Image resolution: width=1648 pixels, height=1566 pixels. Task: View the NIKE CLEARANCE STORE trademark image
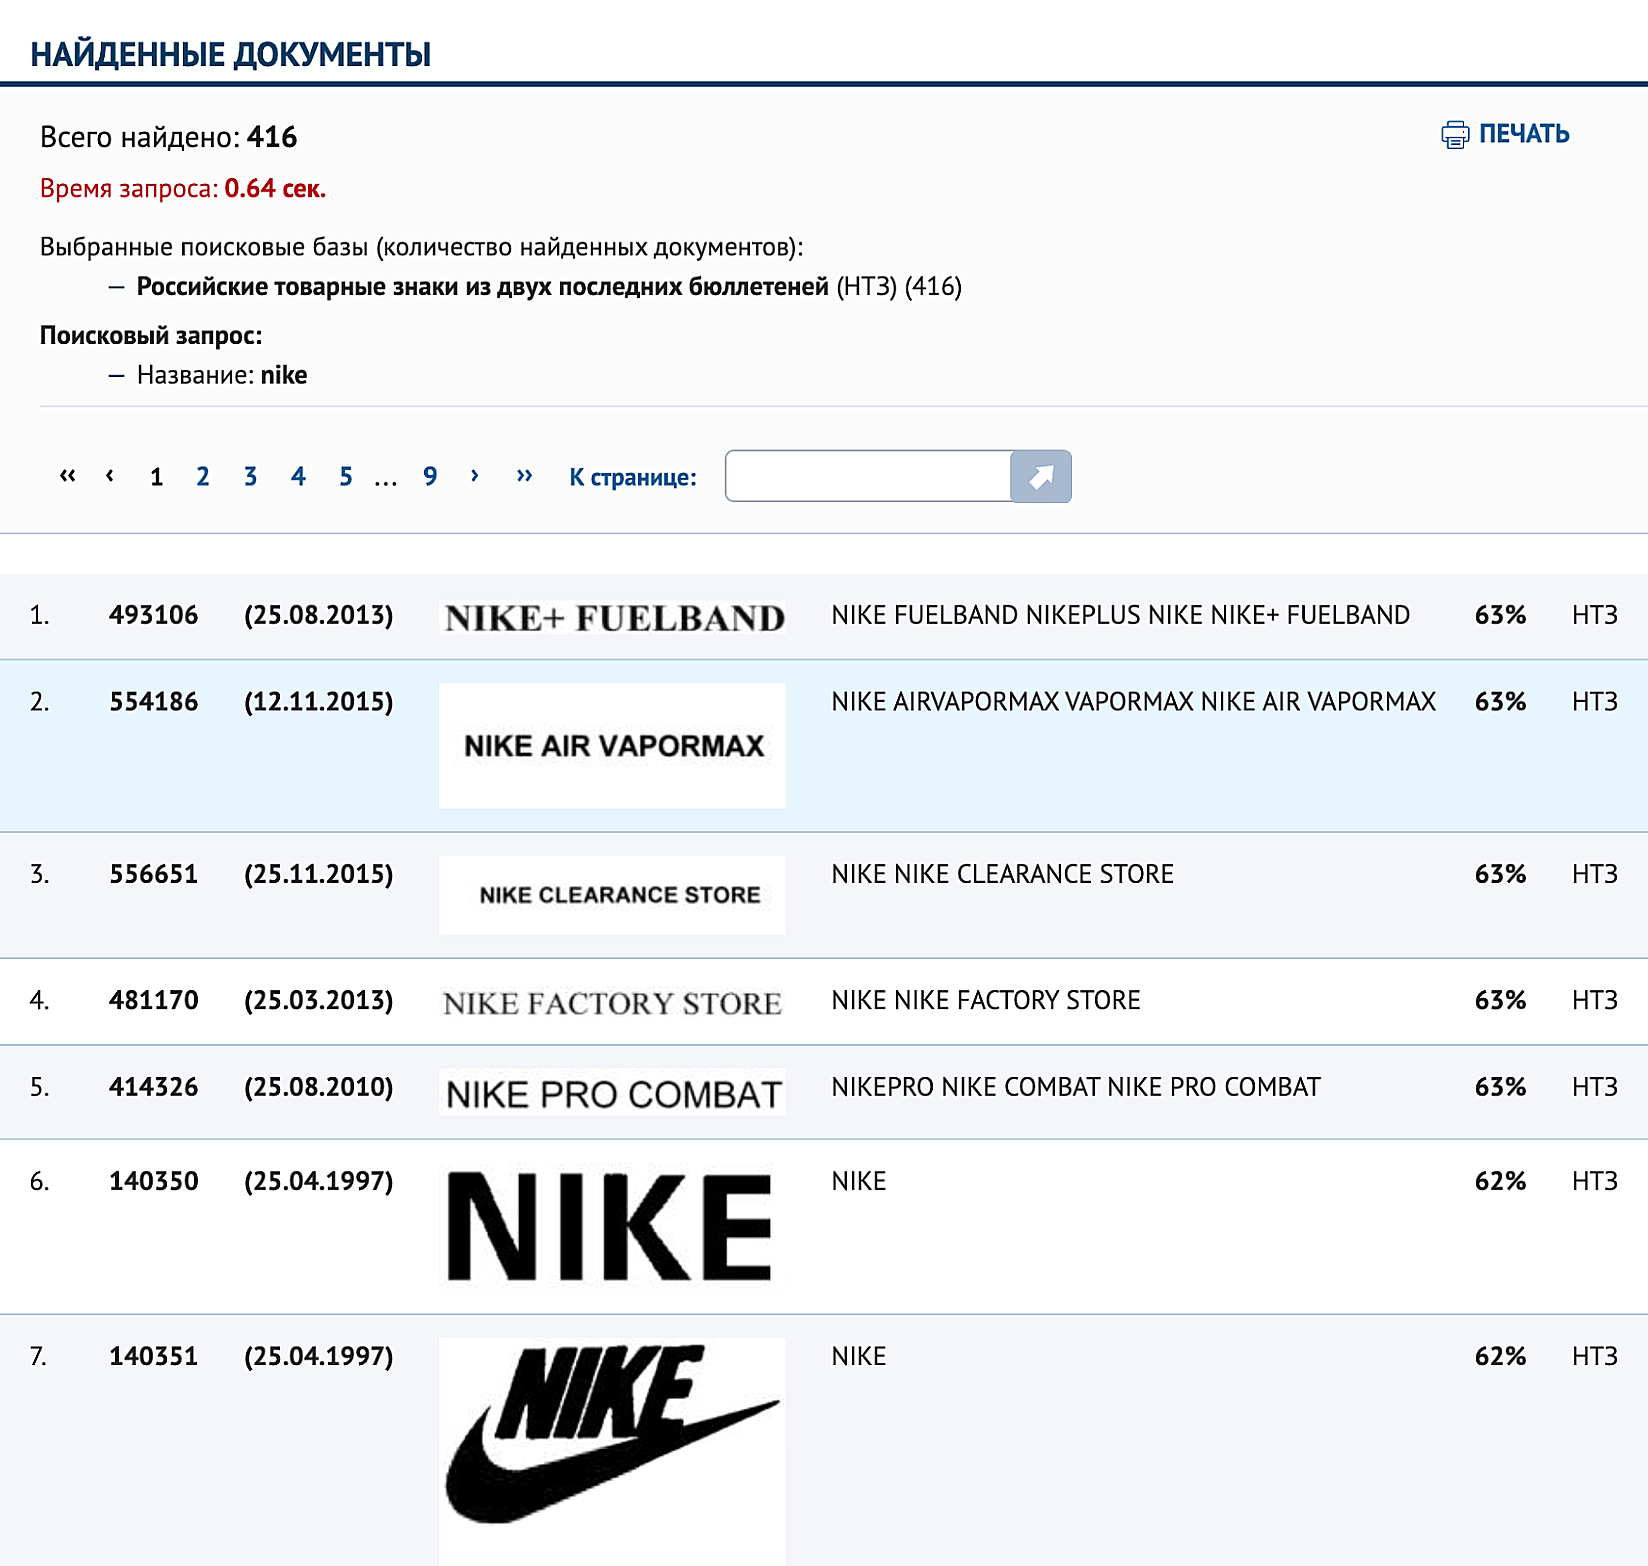tap(613, 895)
